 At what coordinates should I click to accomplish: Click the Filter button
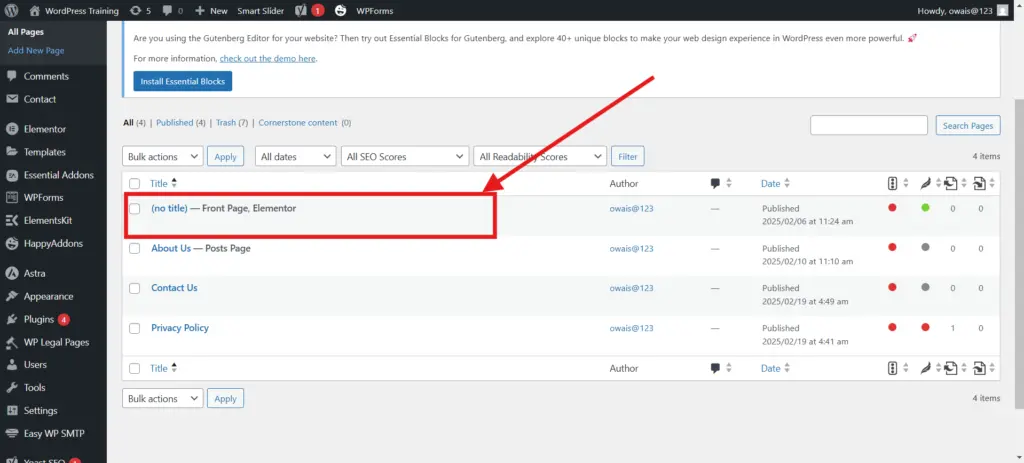click(628, 157)
